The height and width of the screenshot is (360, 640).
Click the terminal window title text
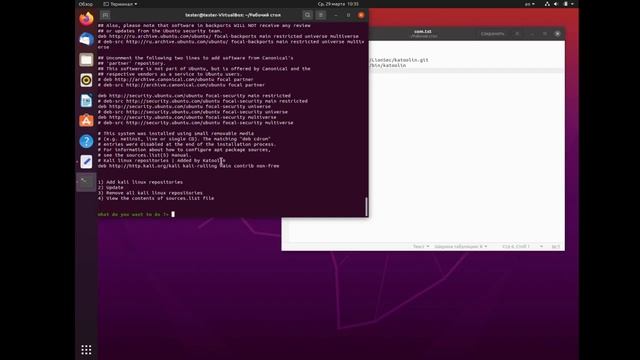pos(233,15)
